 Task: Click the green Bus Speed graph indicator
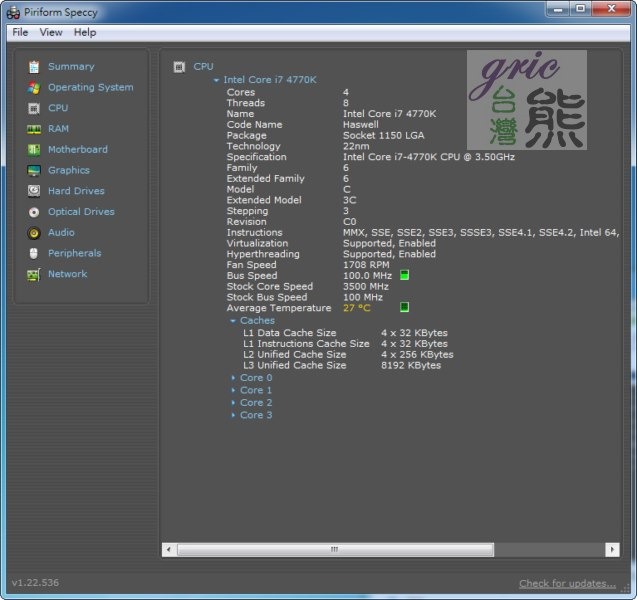point(404,275)
